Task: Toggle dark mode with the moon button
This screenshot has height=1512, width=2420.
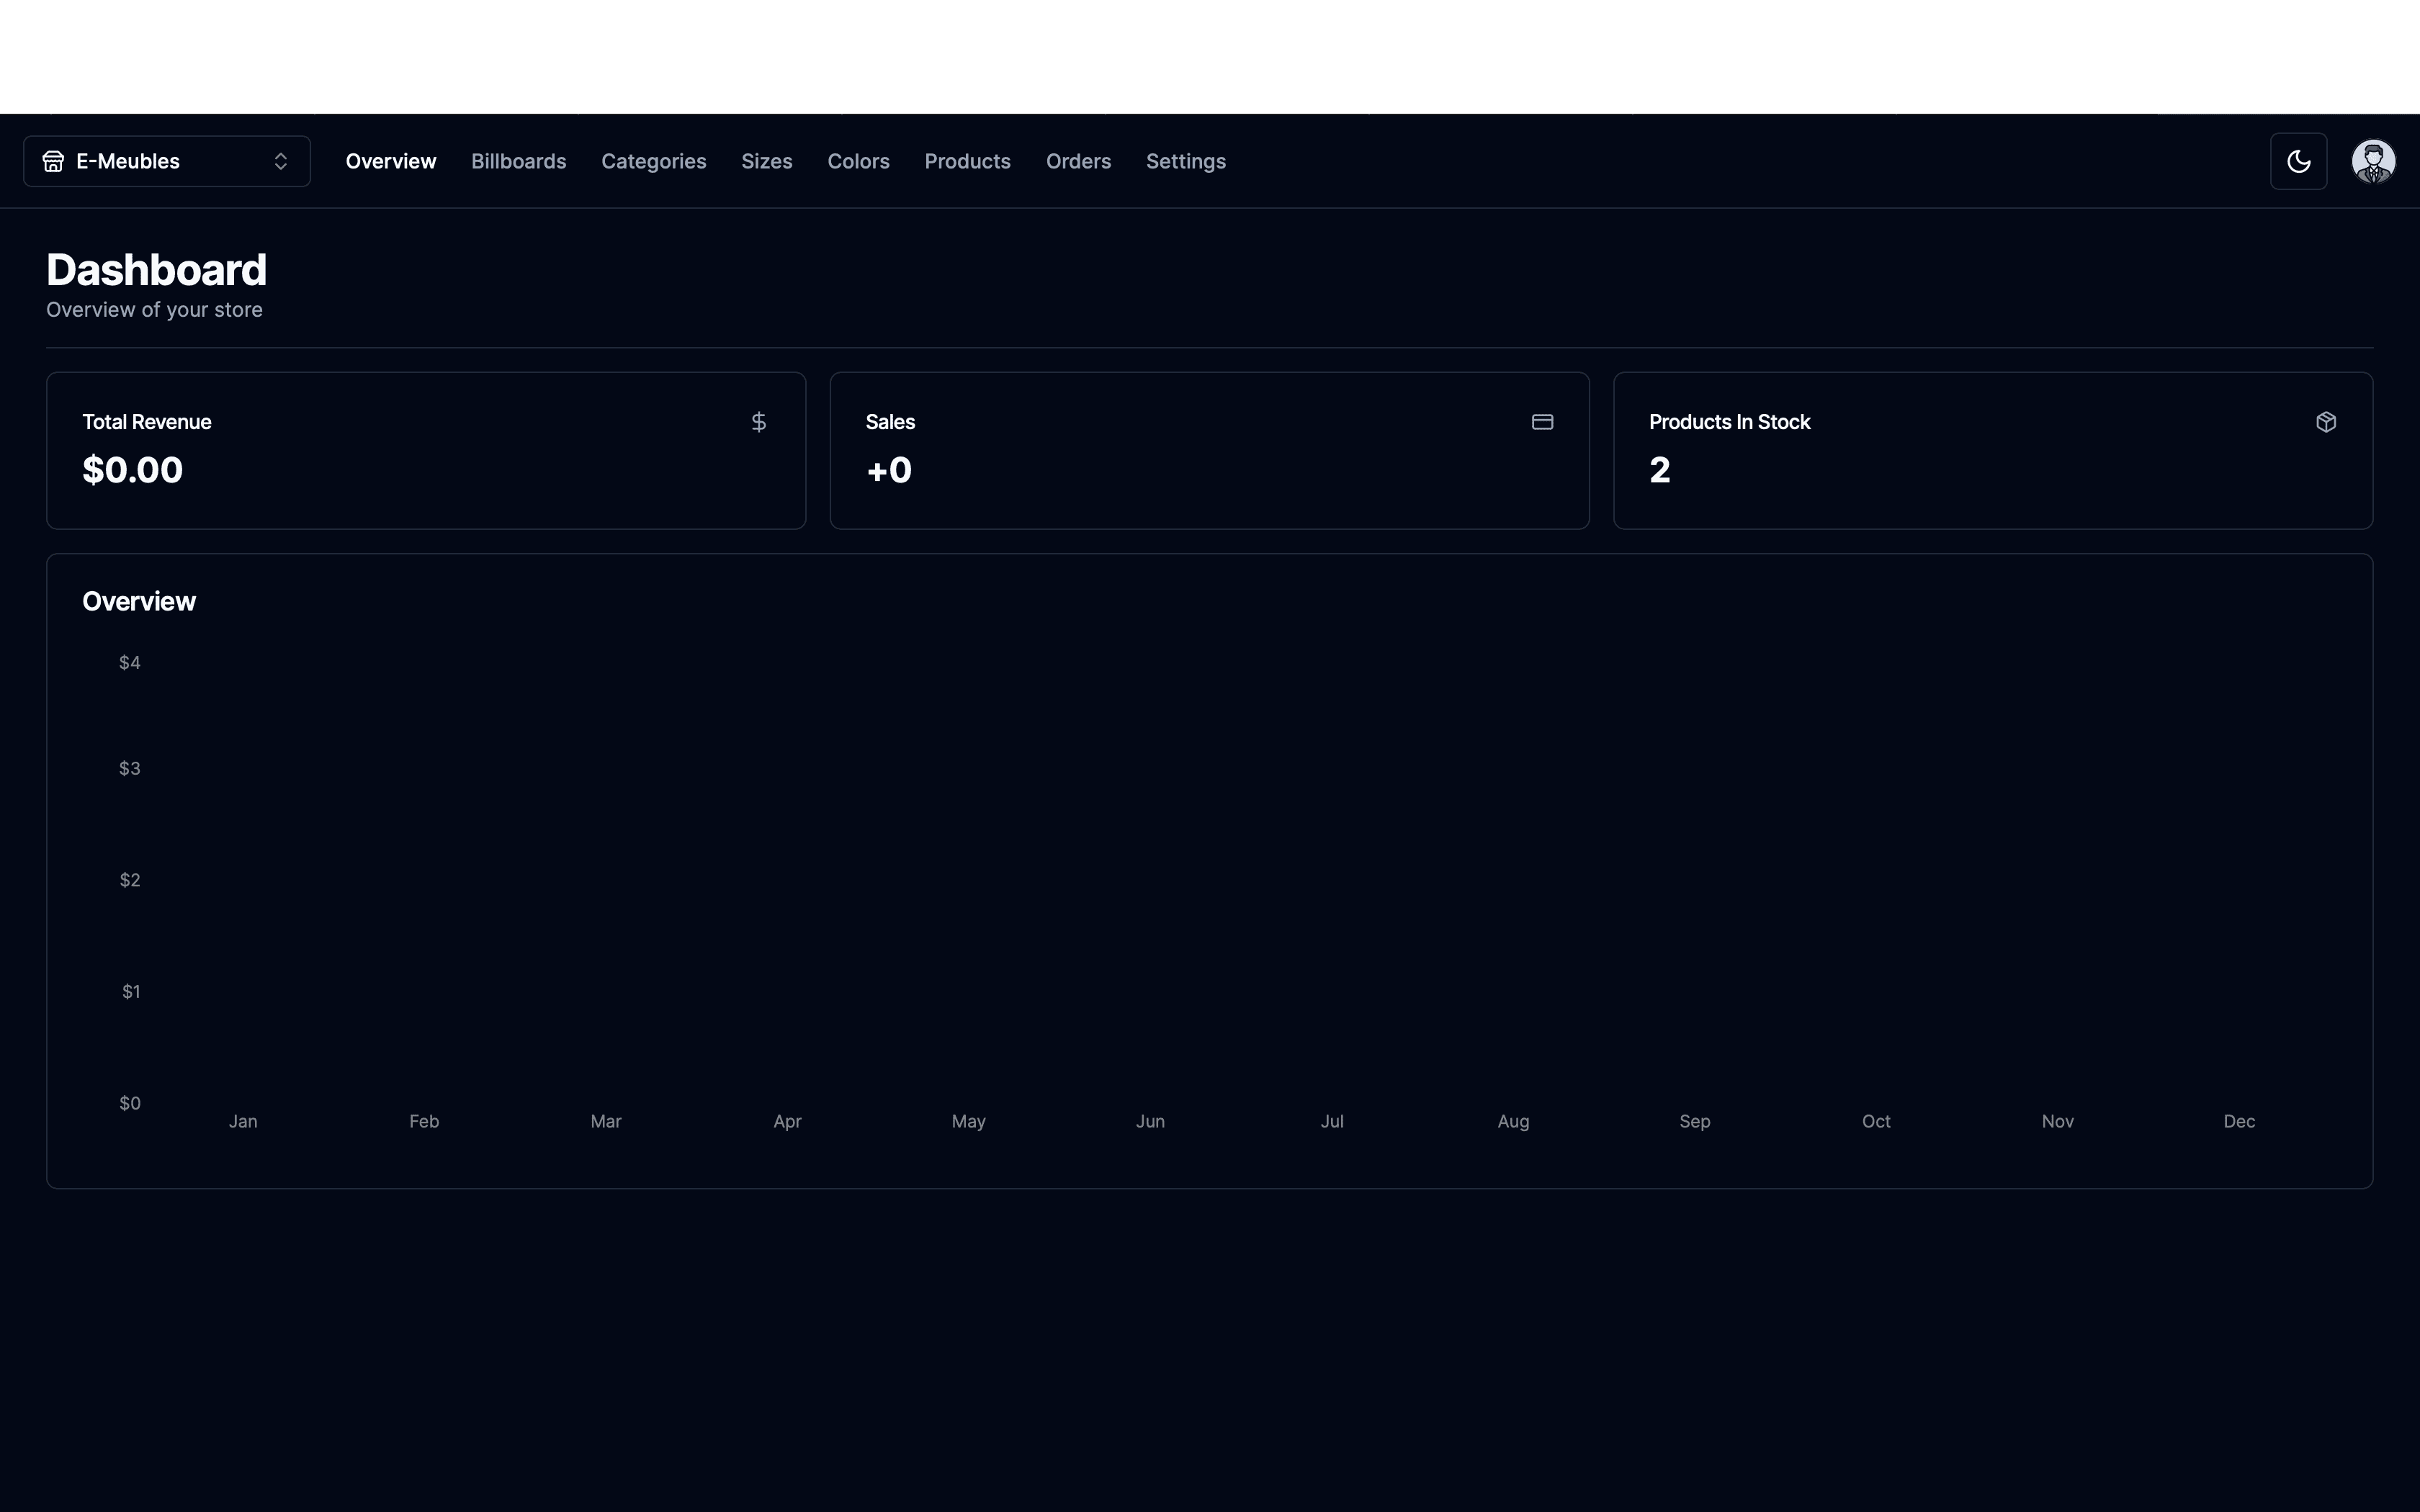Action: (2299, 161)
